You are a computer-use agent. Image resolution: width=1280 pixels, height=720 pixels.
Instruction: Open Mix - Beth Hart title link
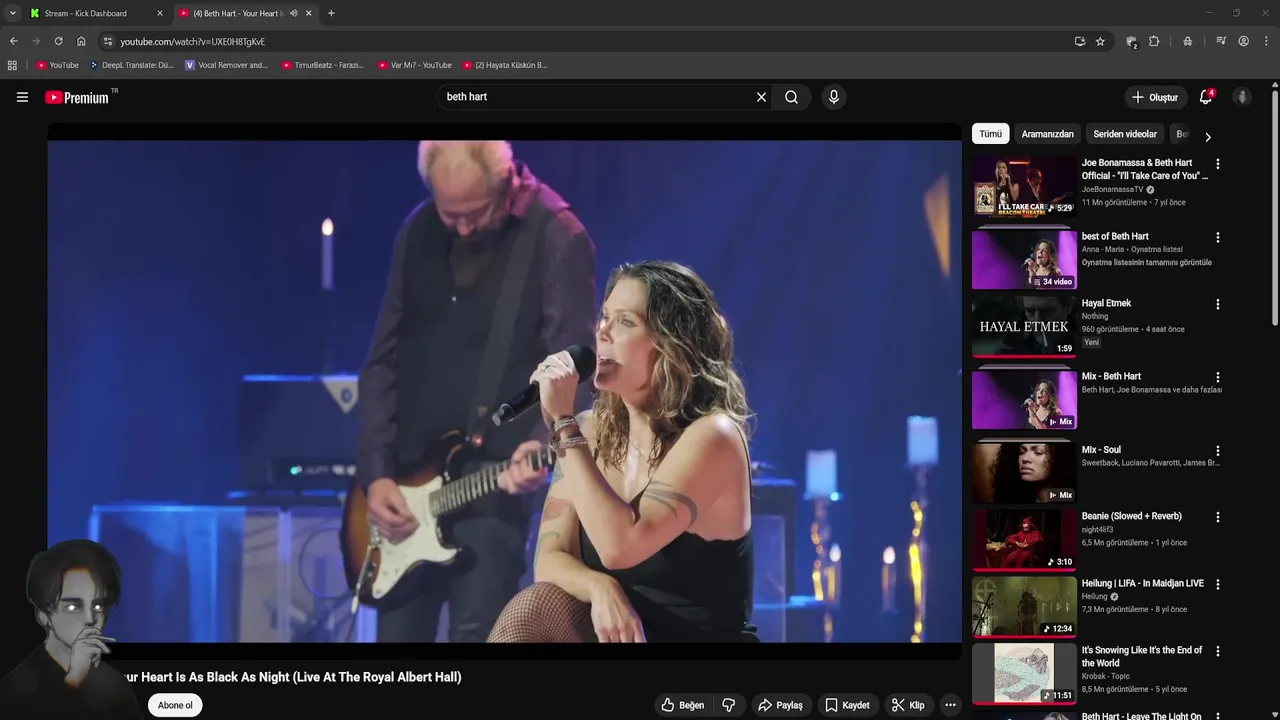(x=1111, y=377)
